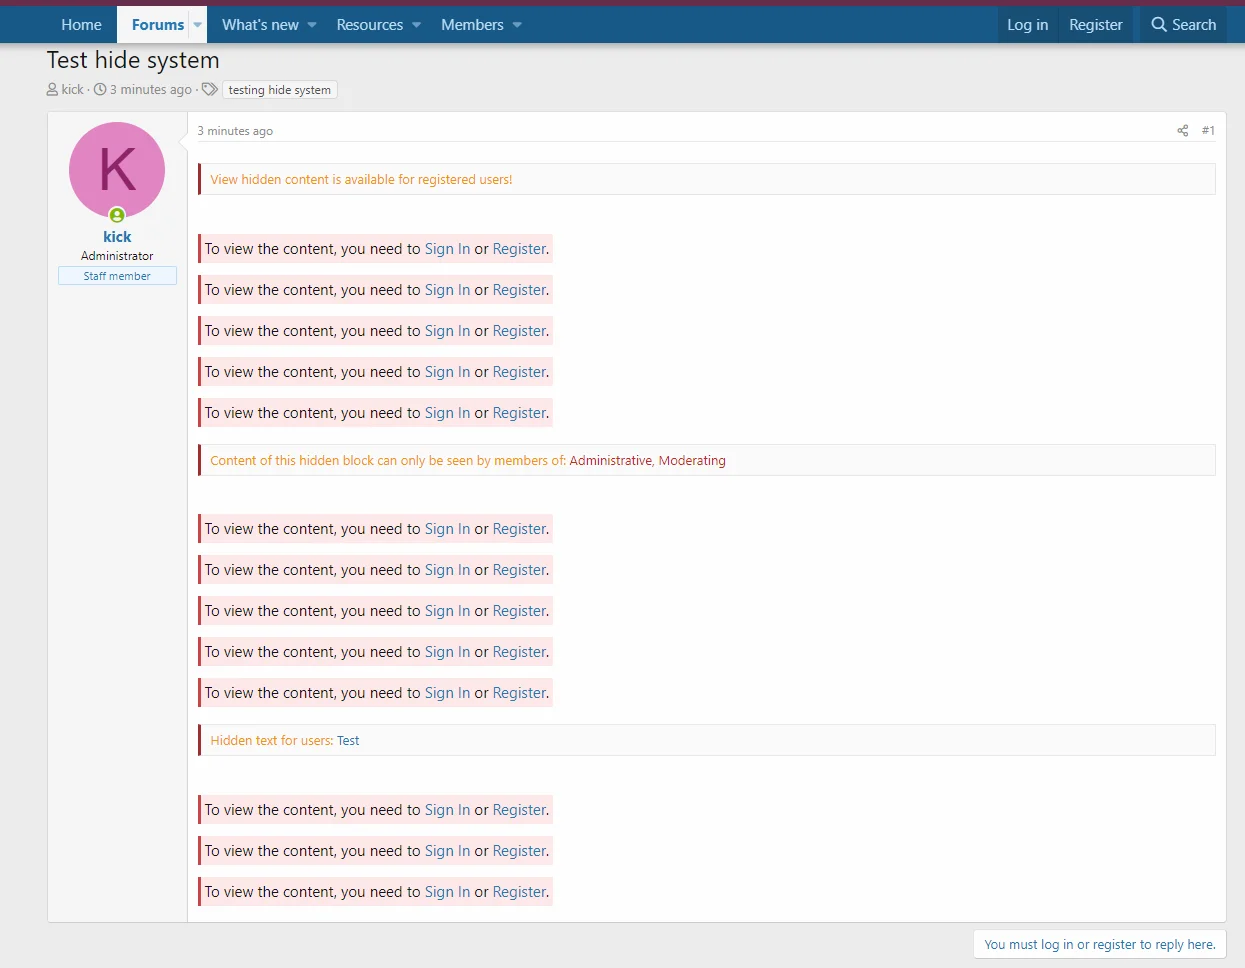Expand the Resources dropdown arrow
Viewport: 1245px width, 968px height.
pyautogui.click(x=416, y=24)
